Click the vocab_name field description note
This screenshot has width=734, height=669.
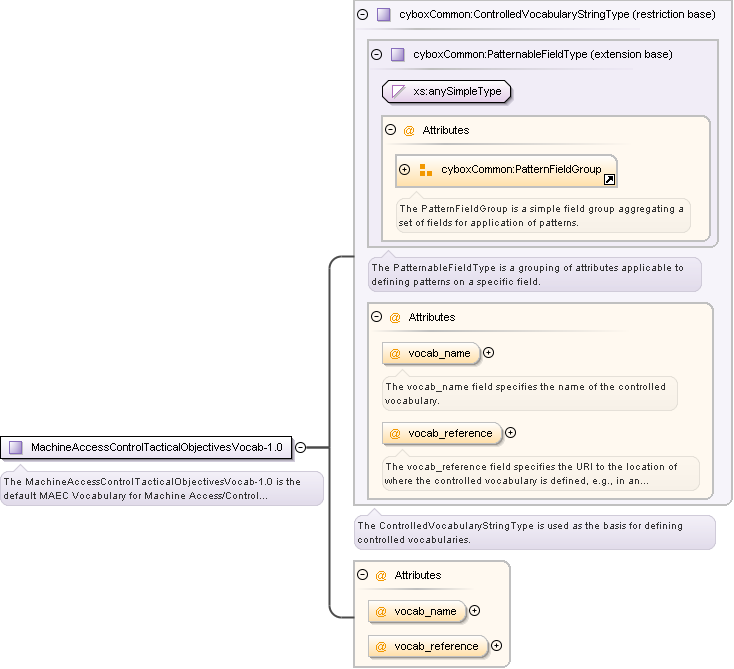529,393
